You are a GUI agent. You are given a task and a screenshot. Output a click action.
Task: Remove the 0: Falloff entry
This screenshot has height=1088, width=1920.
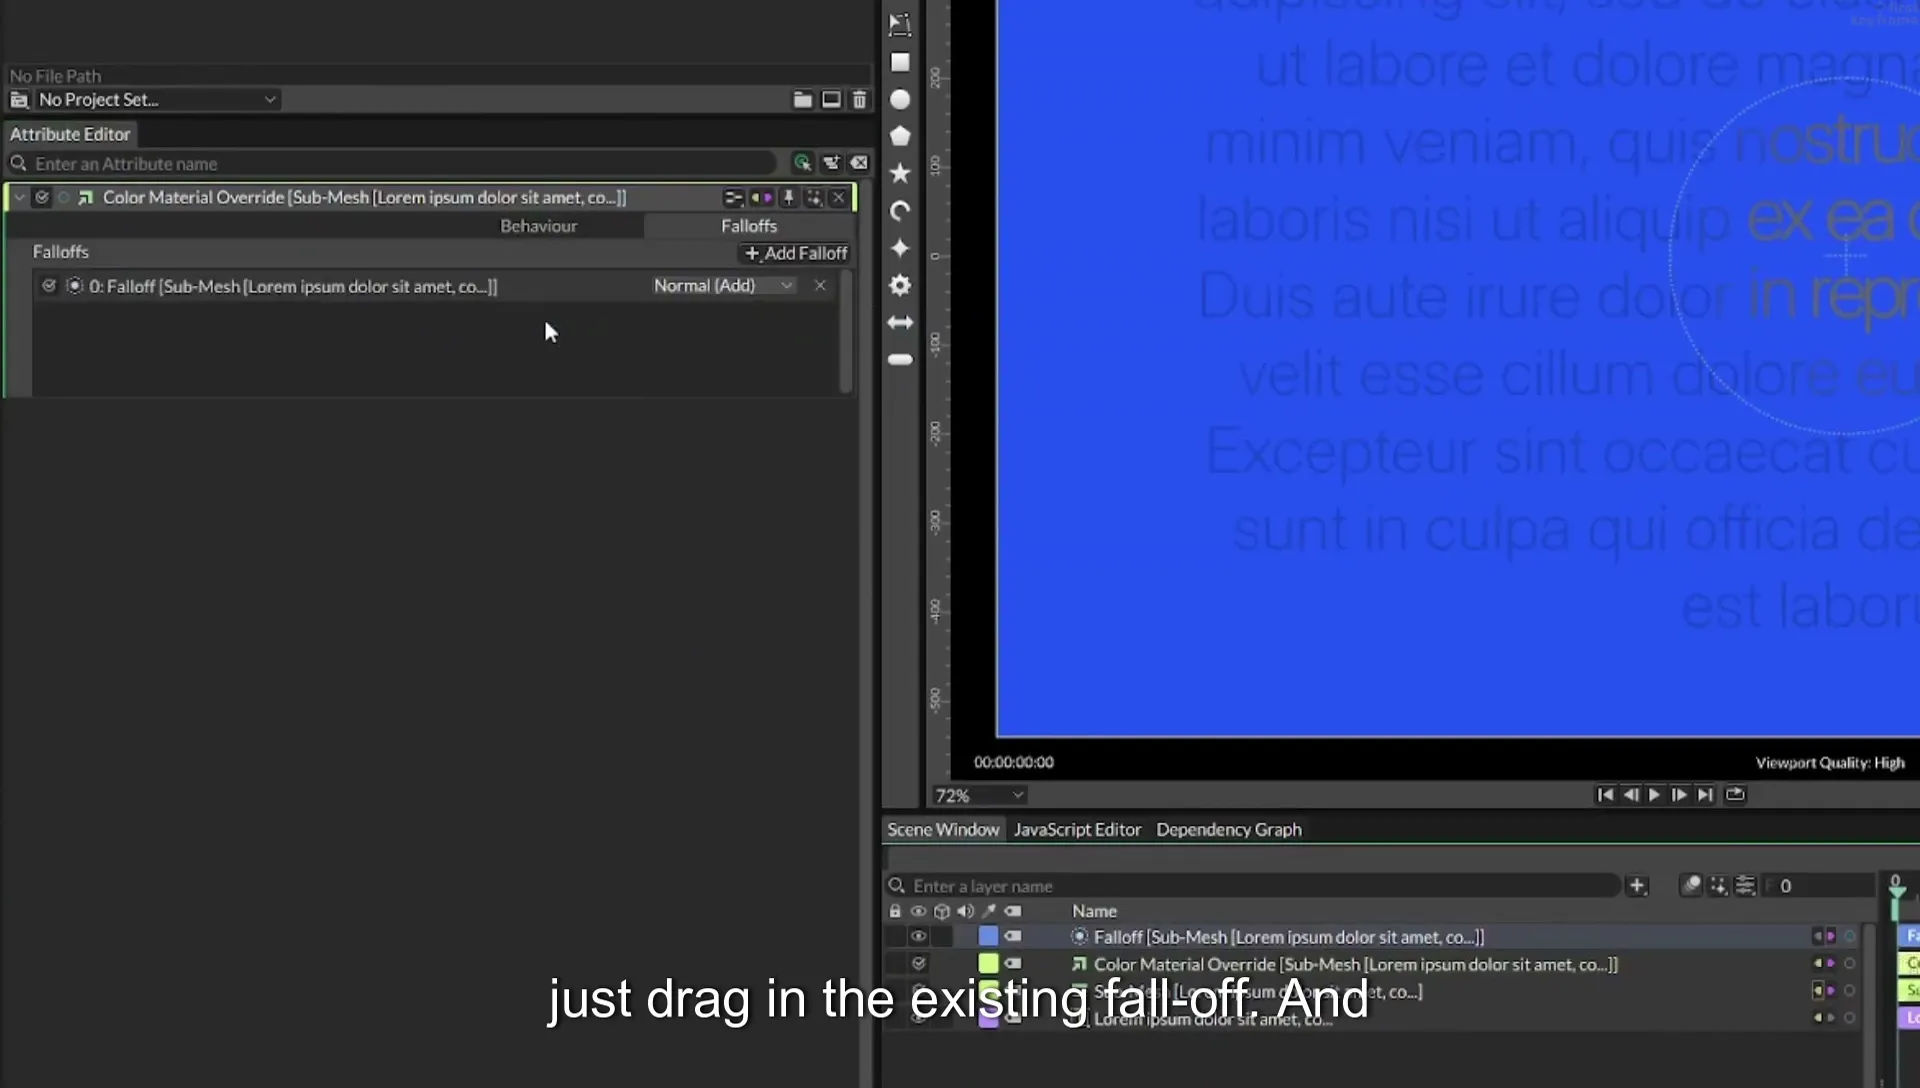point(820,286)
